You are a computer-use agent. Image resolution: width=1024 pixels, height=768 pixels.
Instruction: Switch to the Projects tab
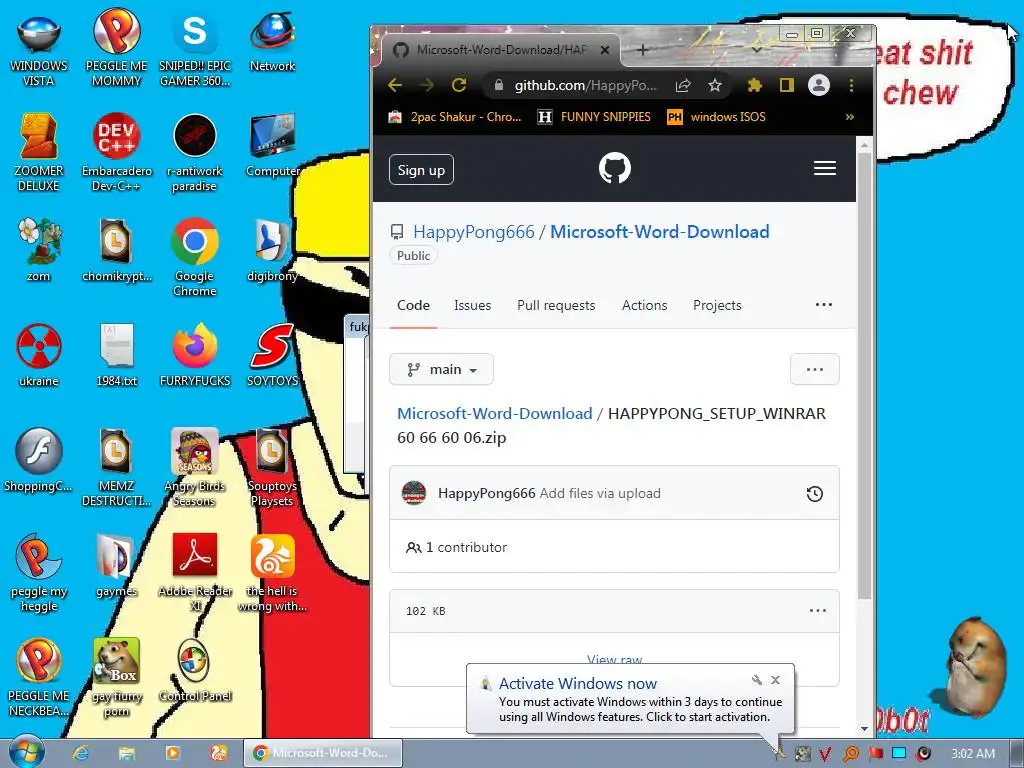(717, 306)
